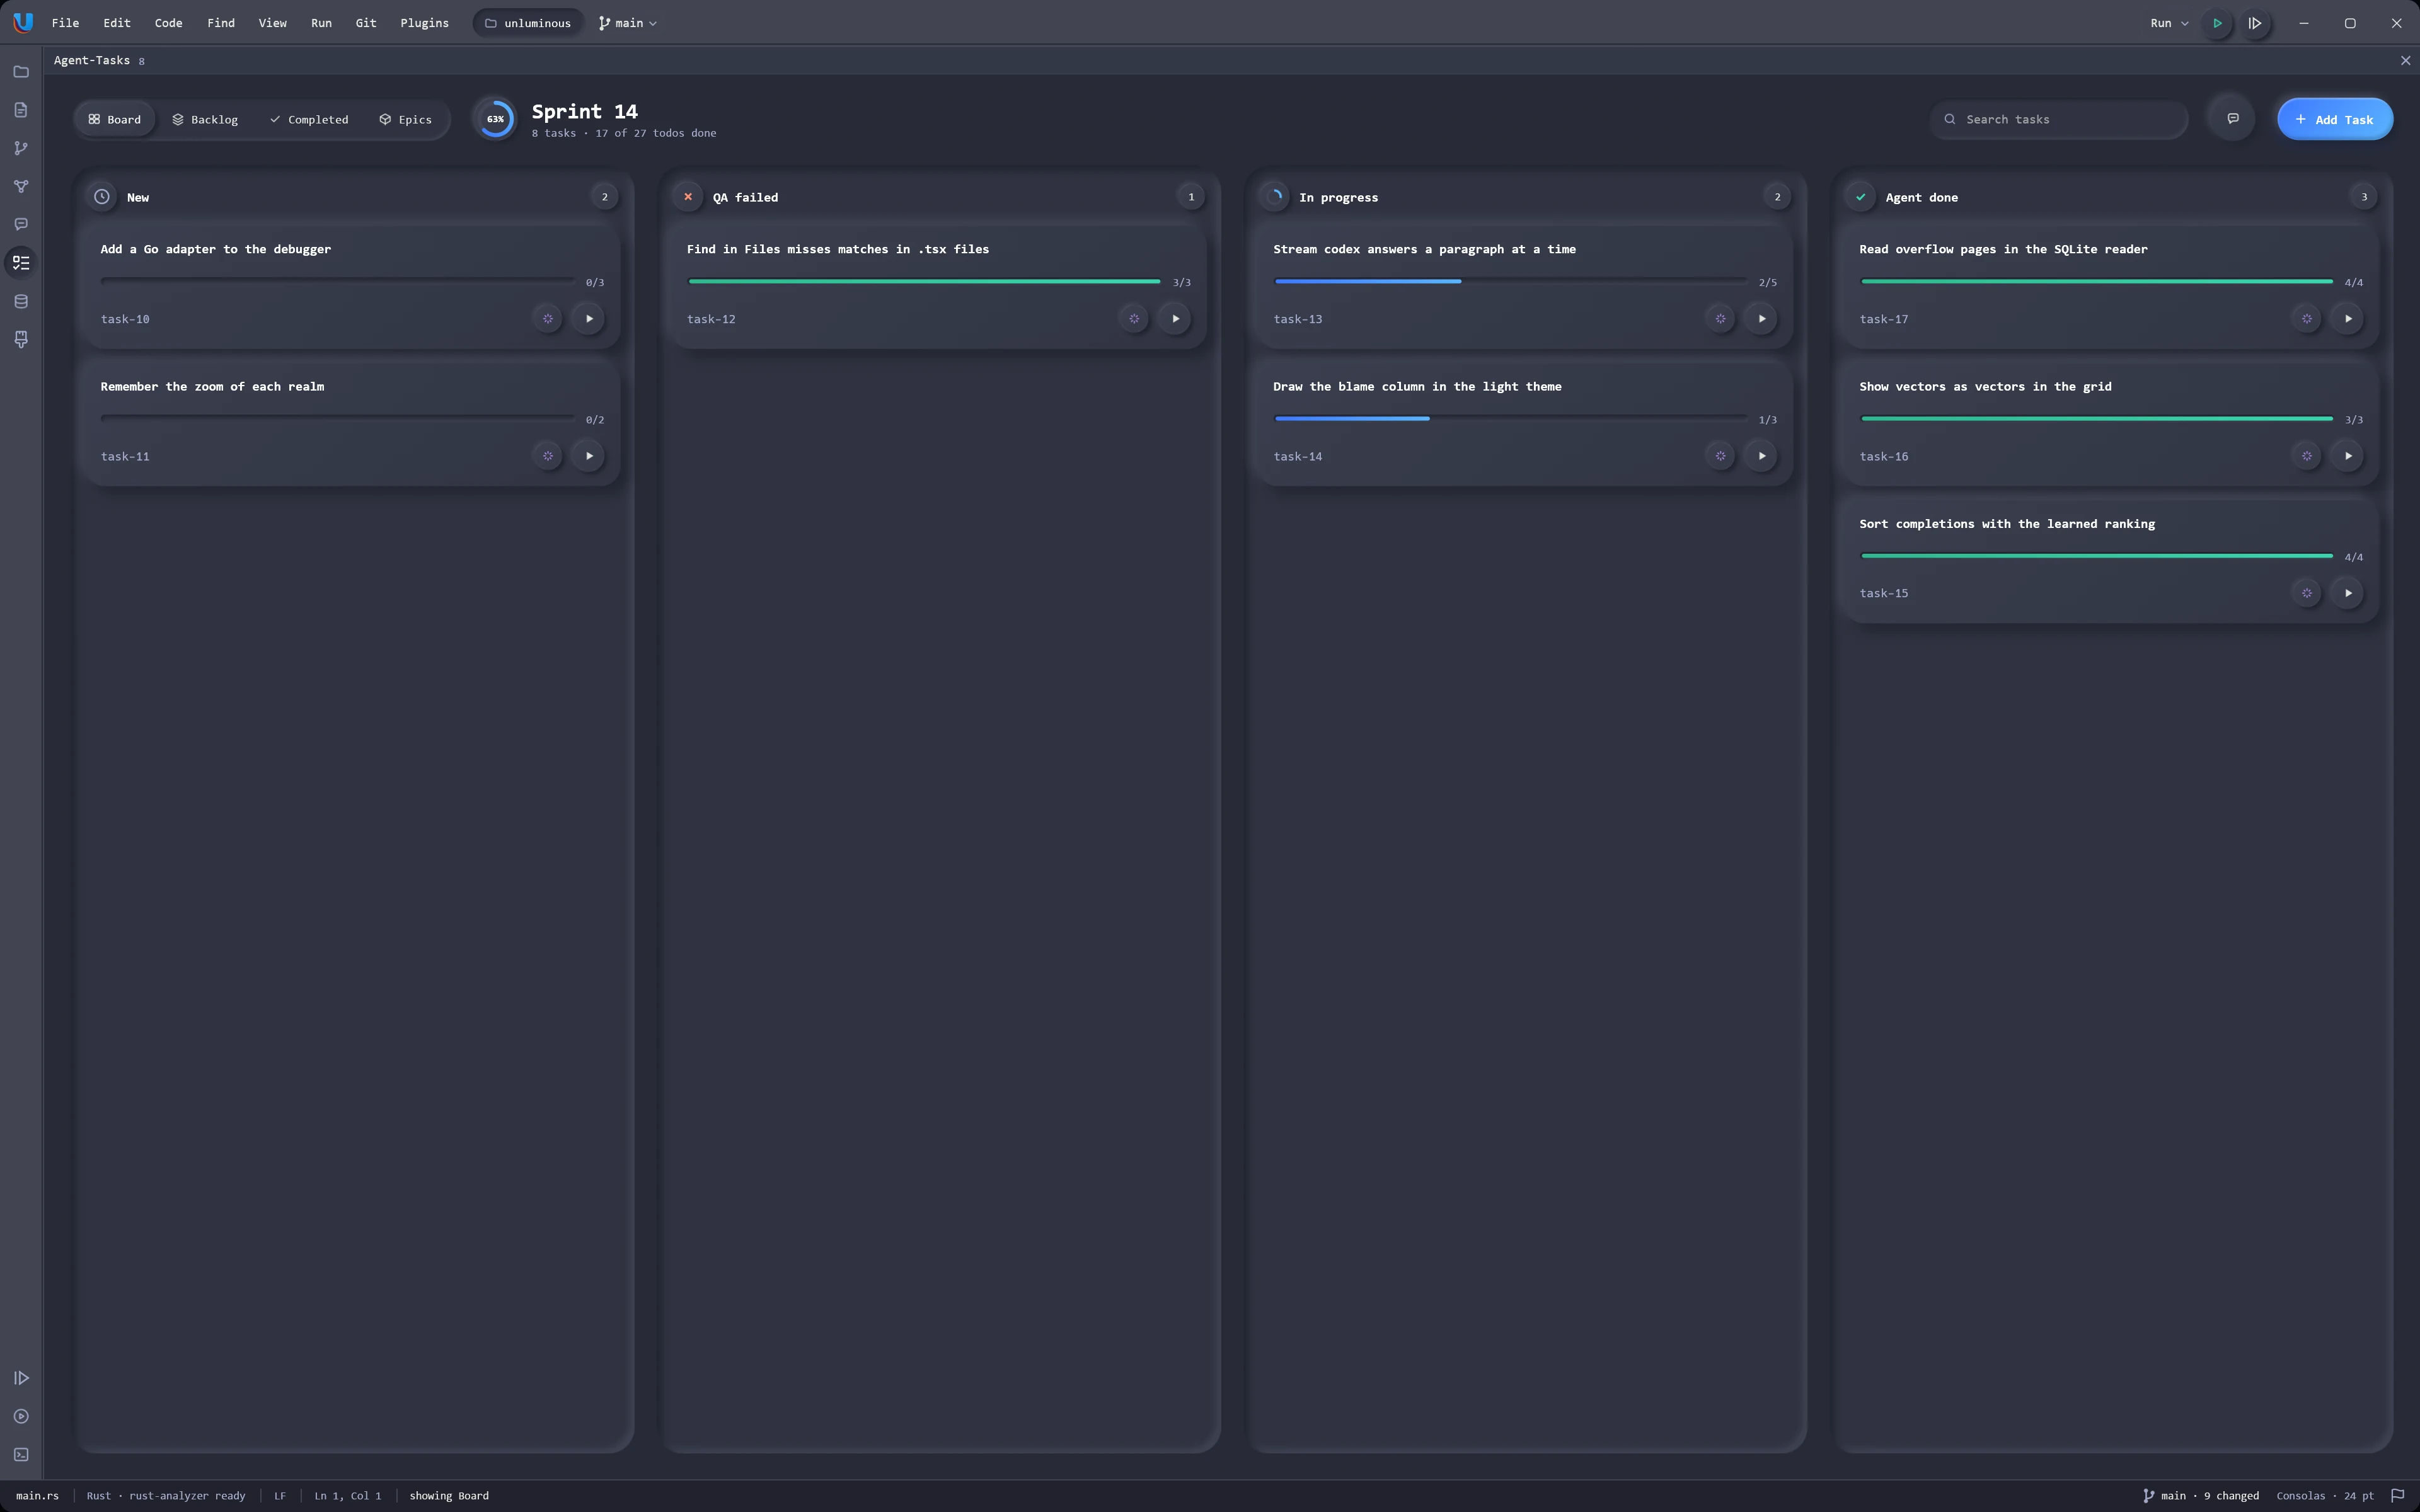The width and height of the screenshot is (2420, 1512).
Task: Open the Find menu
Action: (x=221, y=23)
